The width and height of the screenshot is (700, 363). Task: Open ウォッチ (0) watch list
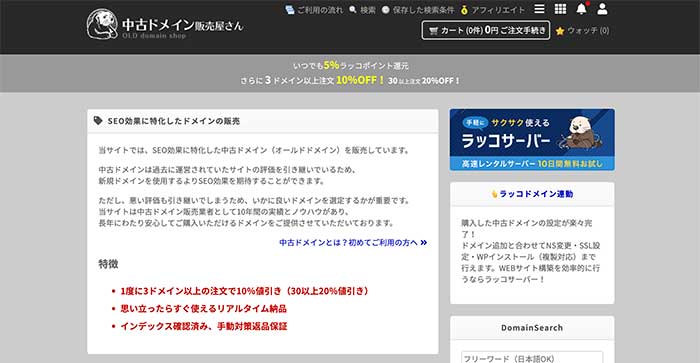pos(588,31)
